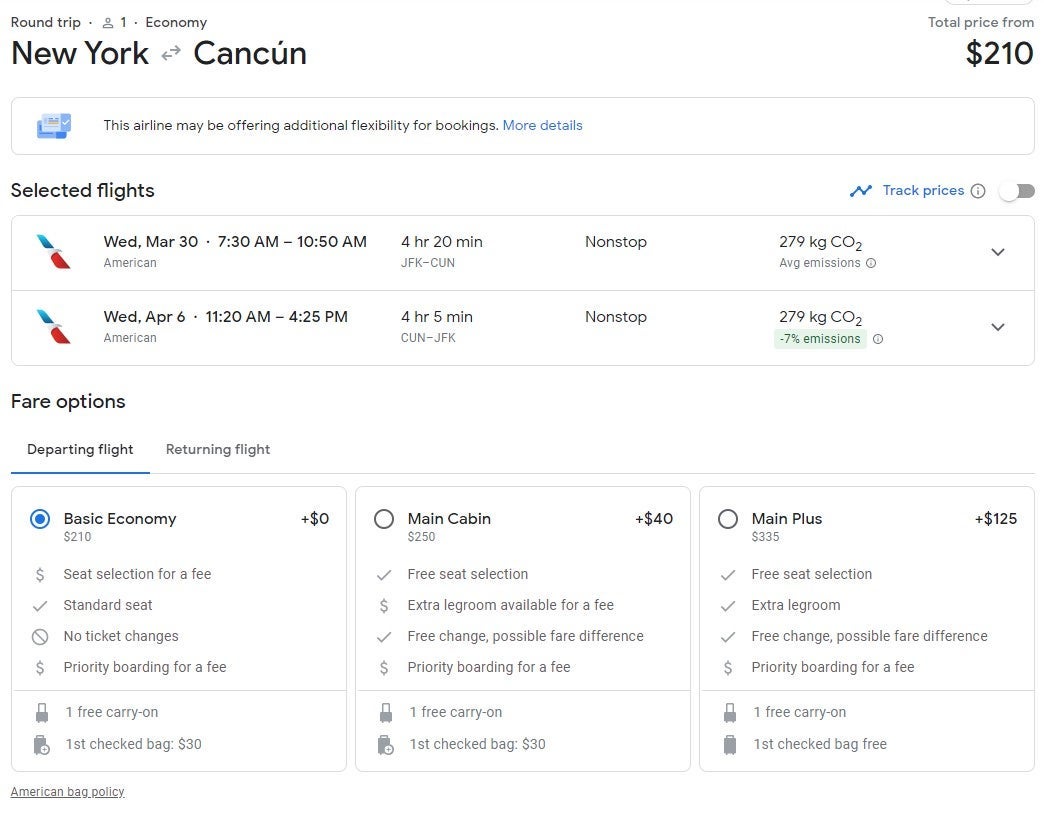
Task: Select the Basic Economy fare radio button
Action: point(40,519)
